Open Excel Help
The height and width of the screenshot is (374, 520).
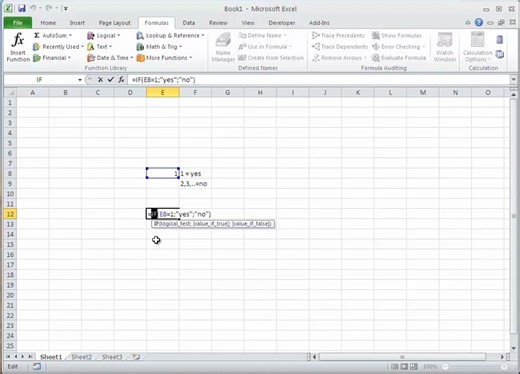coord(479,22)
